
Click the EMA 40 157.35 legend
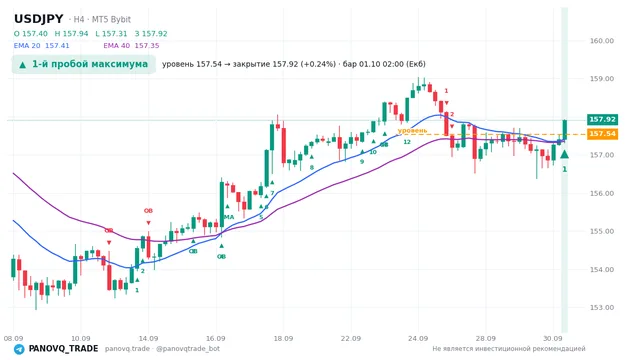coord(131,46)
